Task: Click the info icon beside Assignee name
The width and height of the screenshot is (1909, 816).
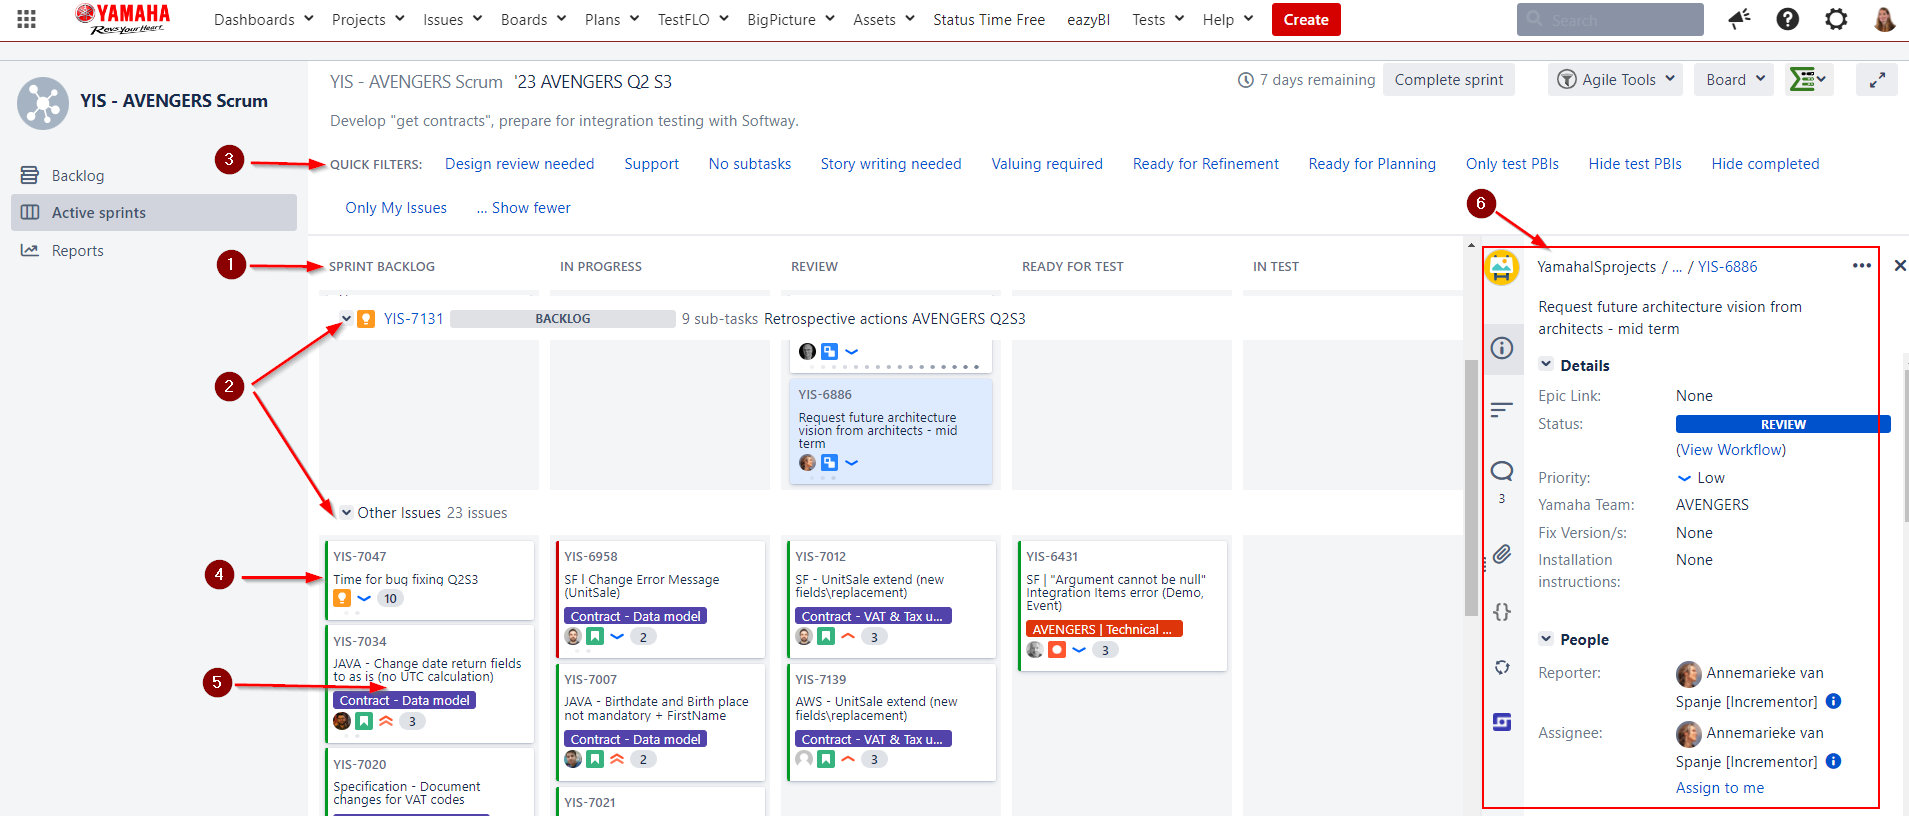Action: (x=1833, y=761)
